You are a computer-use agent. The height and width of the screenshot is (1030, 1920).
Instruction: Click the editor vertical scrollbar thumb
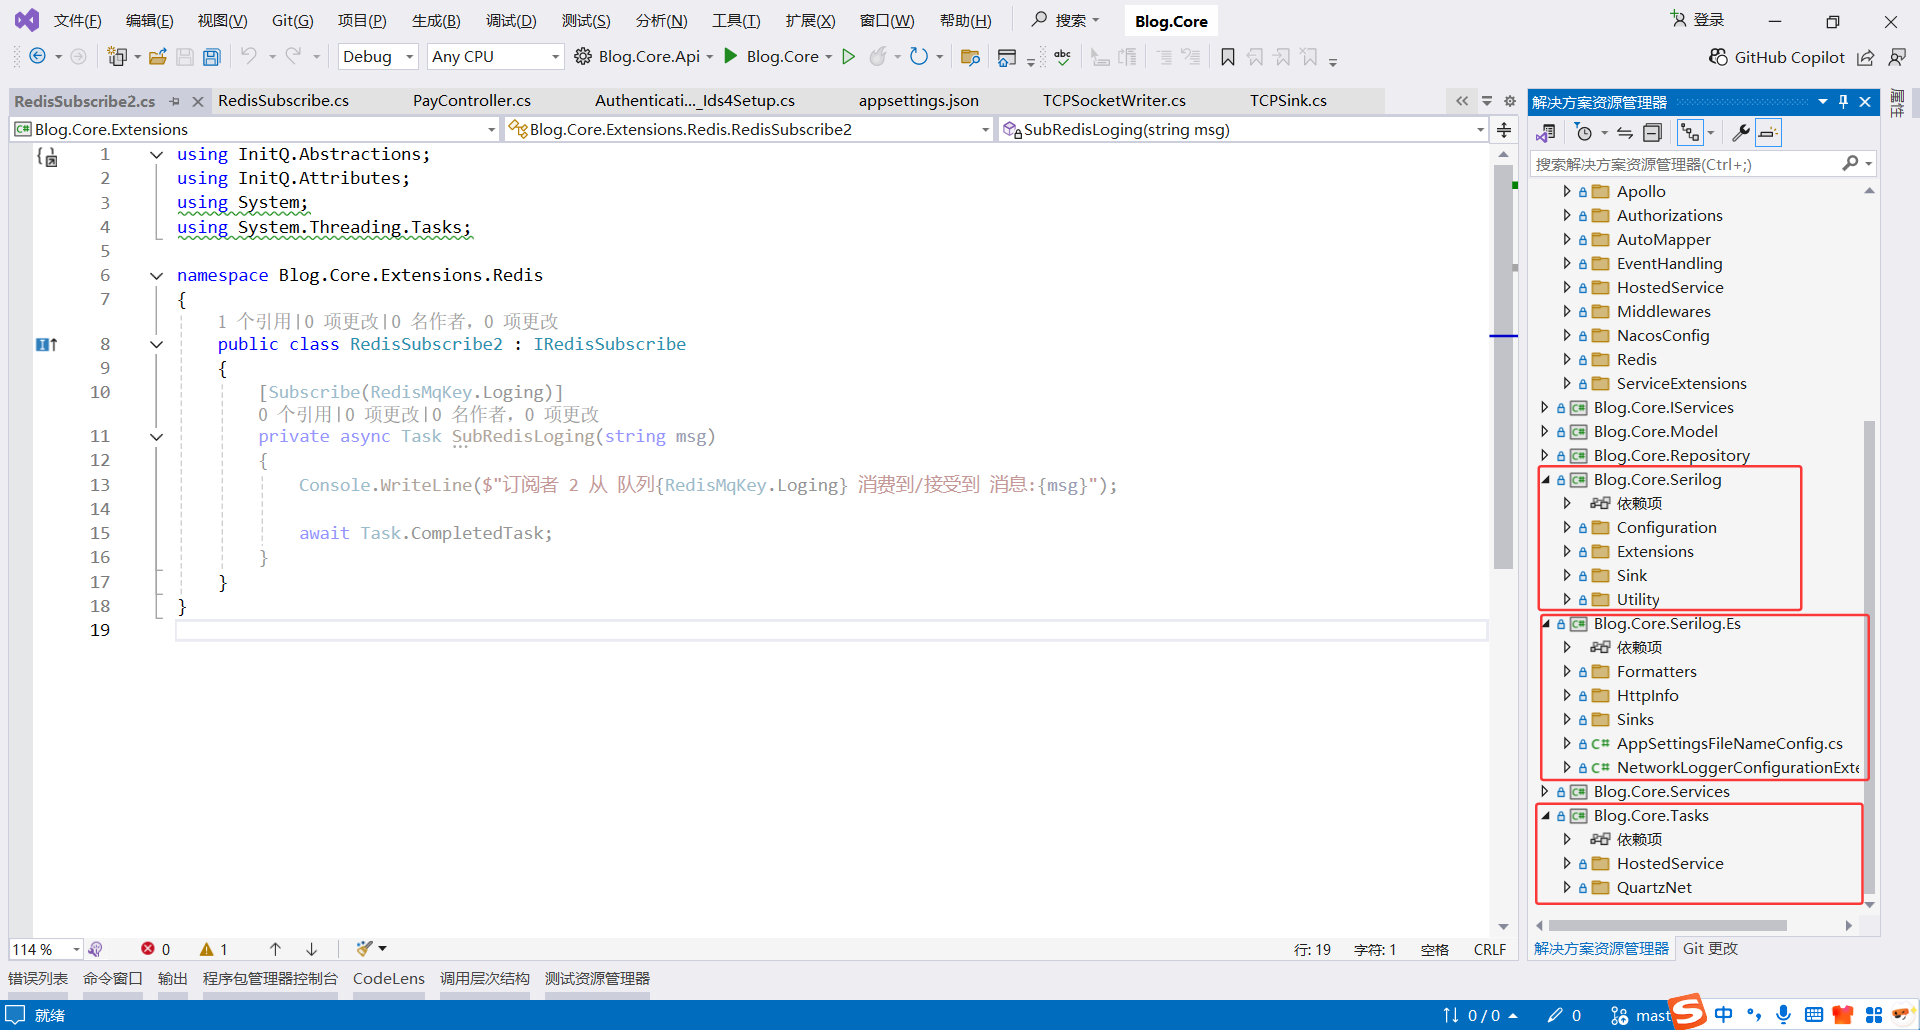(1503, 367)
